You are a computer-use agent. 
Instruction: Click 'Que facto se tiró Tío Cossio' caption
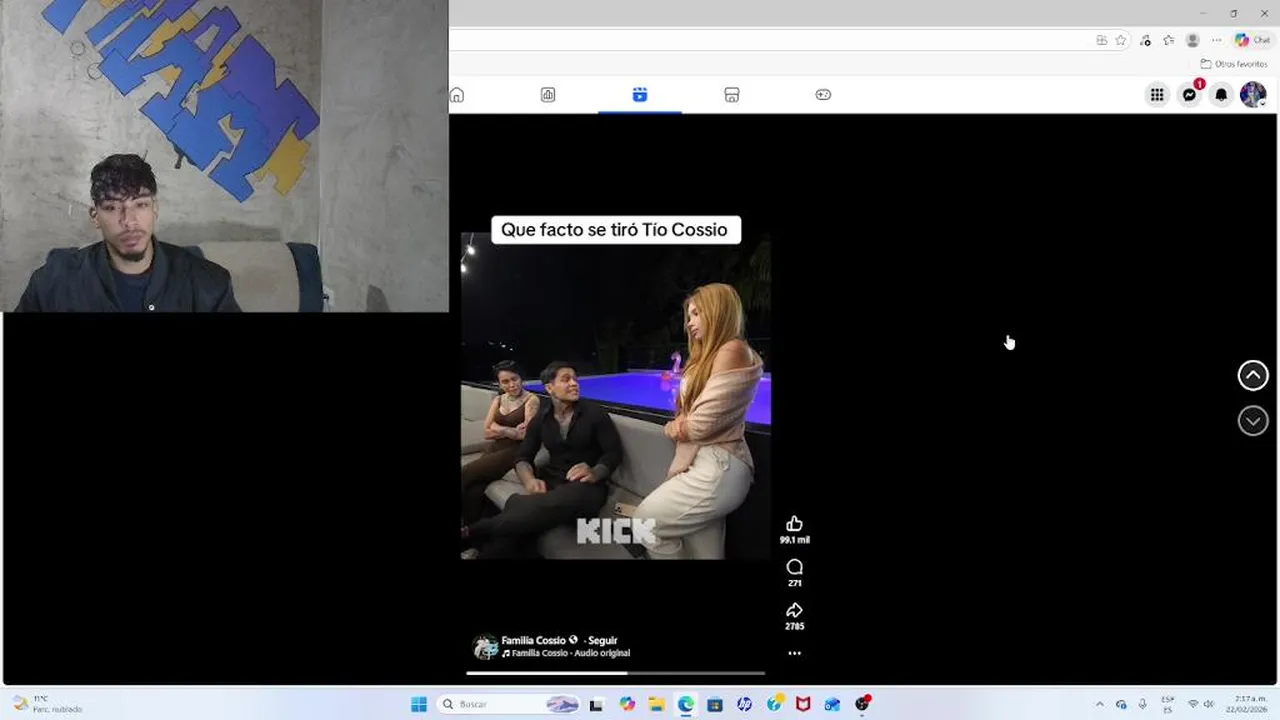(615, 230)
